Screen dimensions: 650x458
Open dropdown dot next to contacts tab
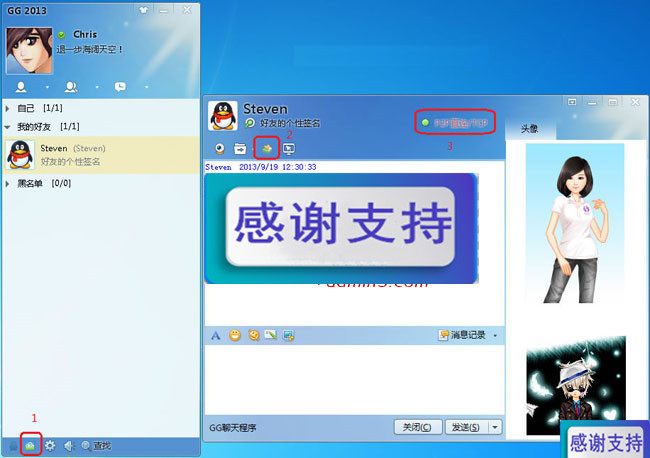(x=47, y=87)
